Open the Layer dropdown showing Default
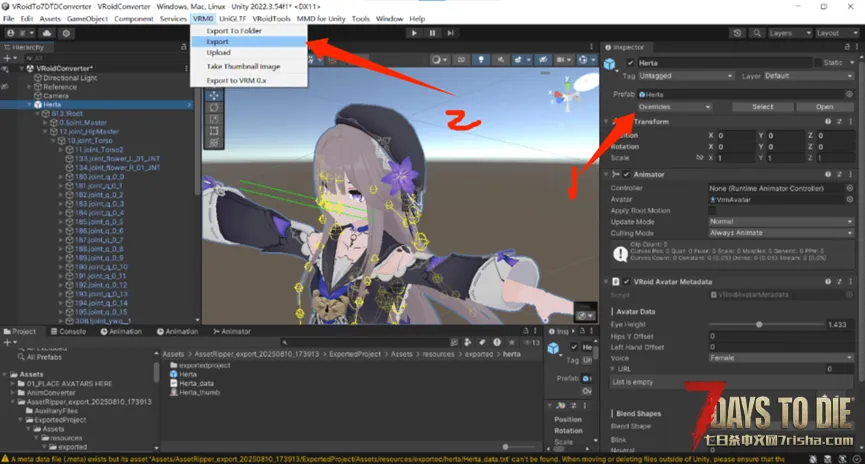The width and height of the screenshot is (865, 464). [809, 76]
